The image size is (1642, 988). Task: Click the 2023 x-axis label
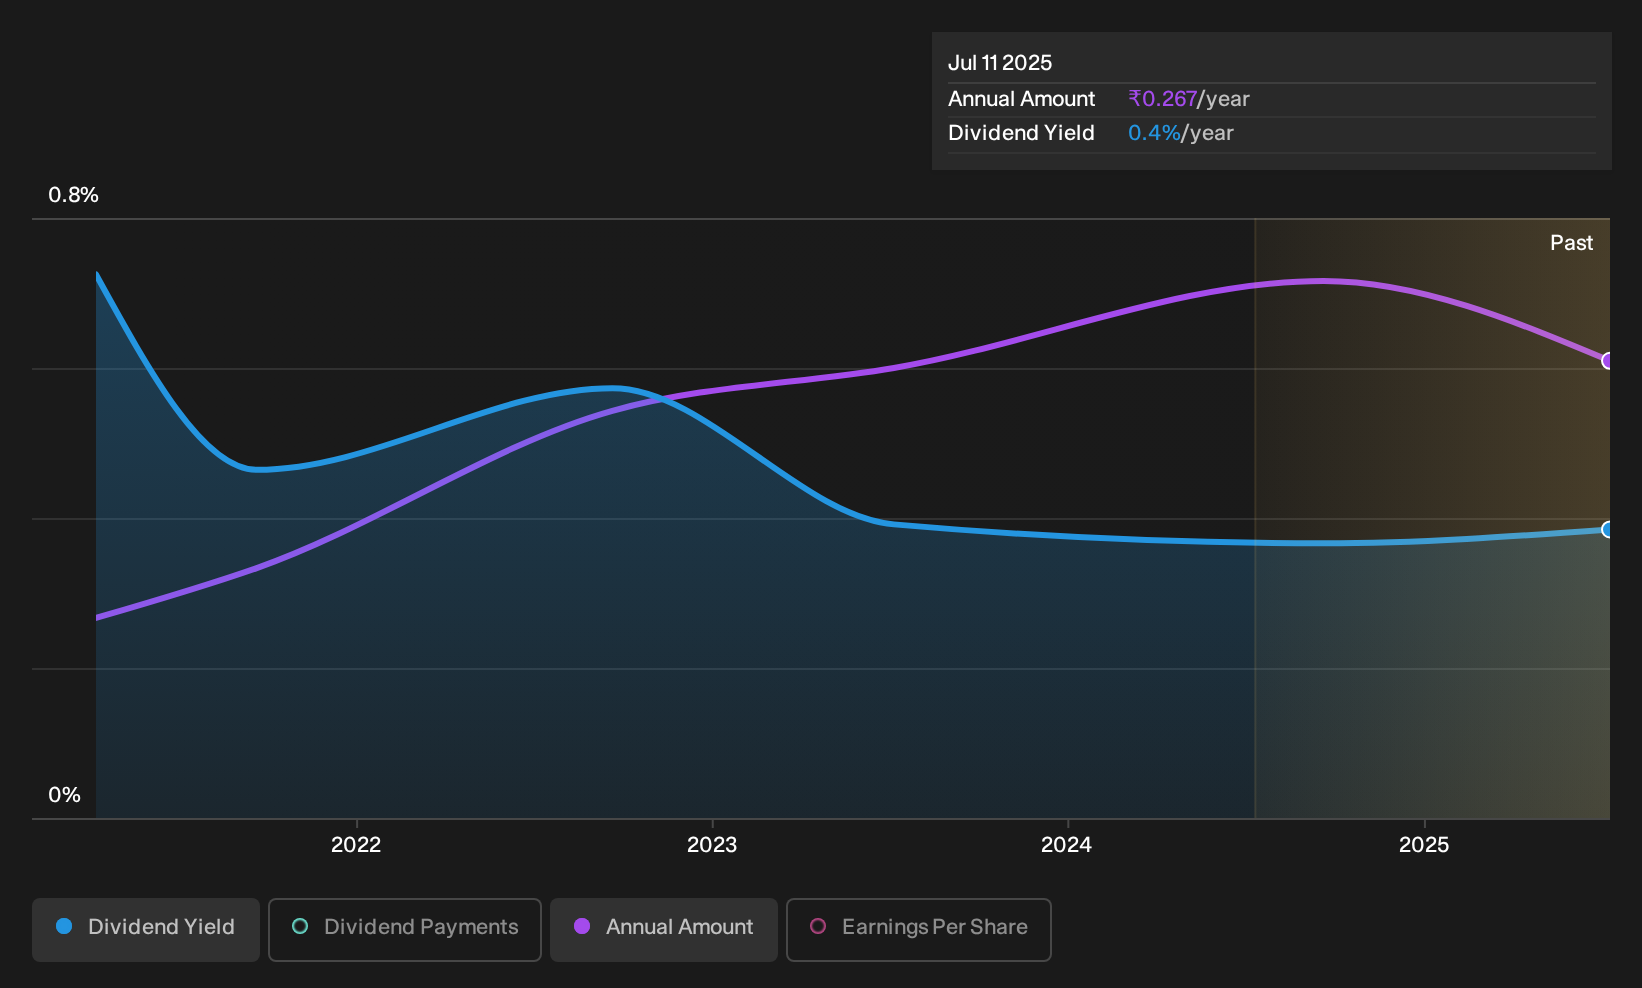712,845
